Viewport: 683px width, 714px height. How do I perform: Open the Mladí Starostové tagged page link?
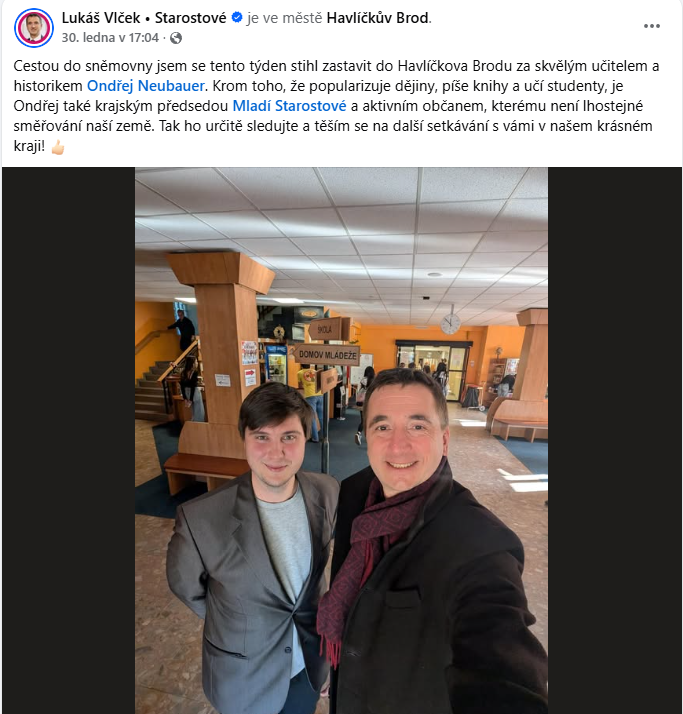pos(289,106)
